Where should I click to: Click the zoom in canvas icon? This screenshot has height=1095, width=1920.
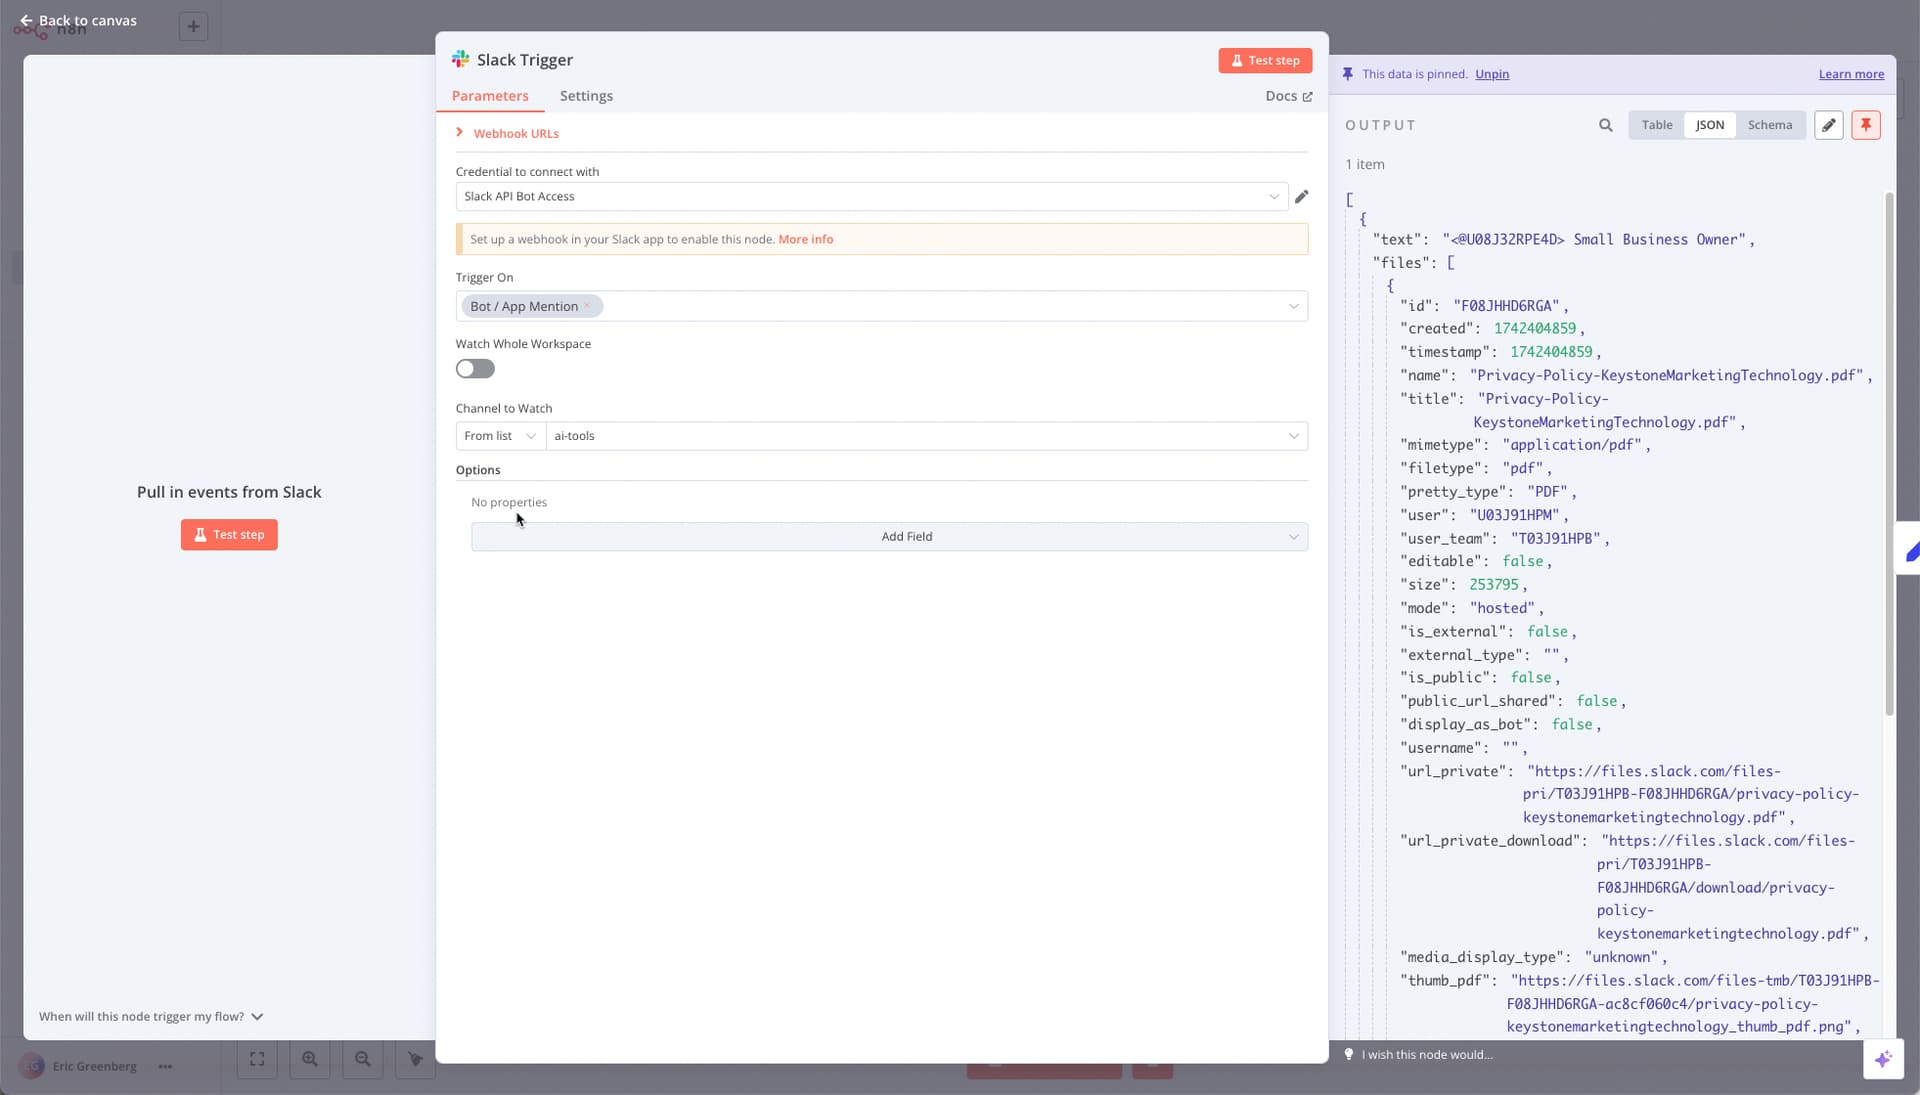310,1059
